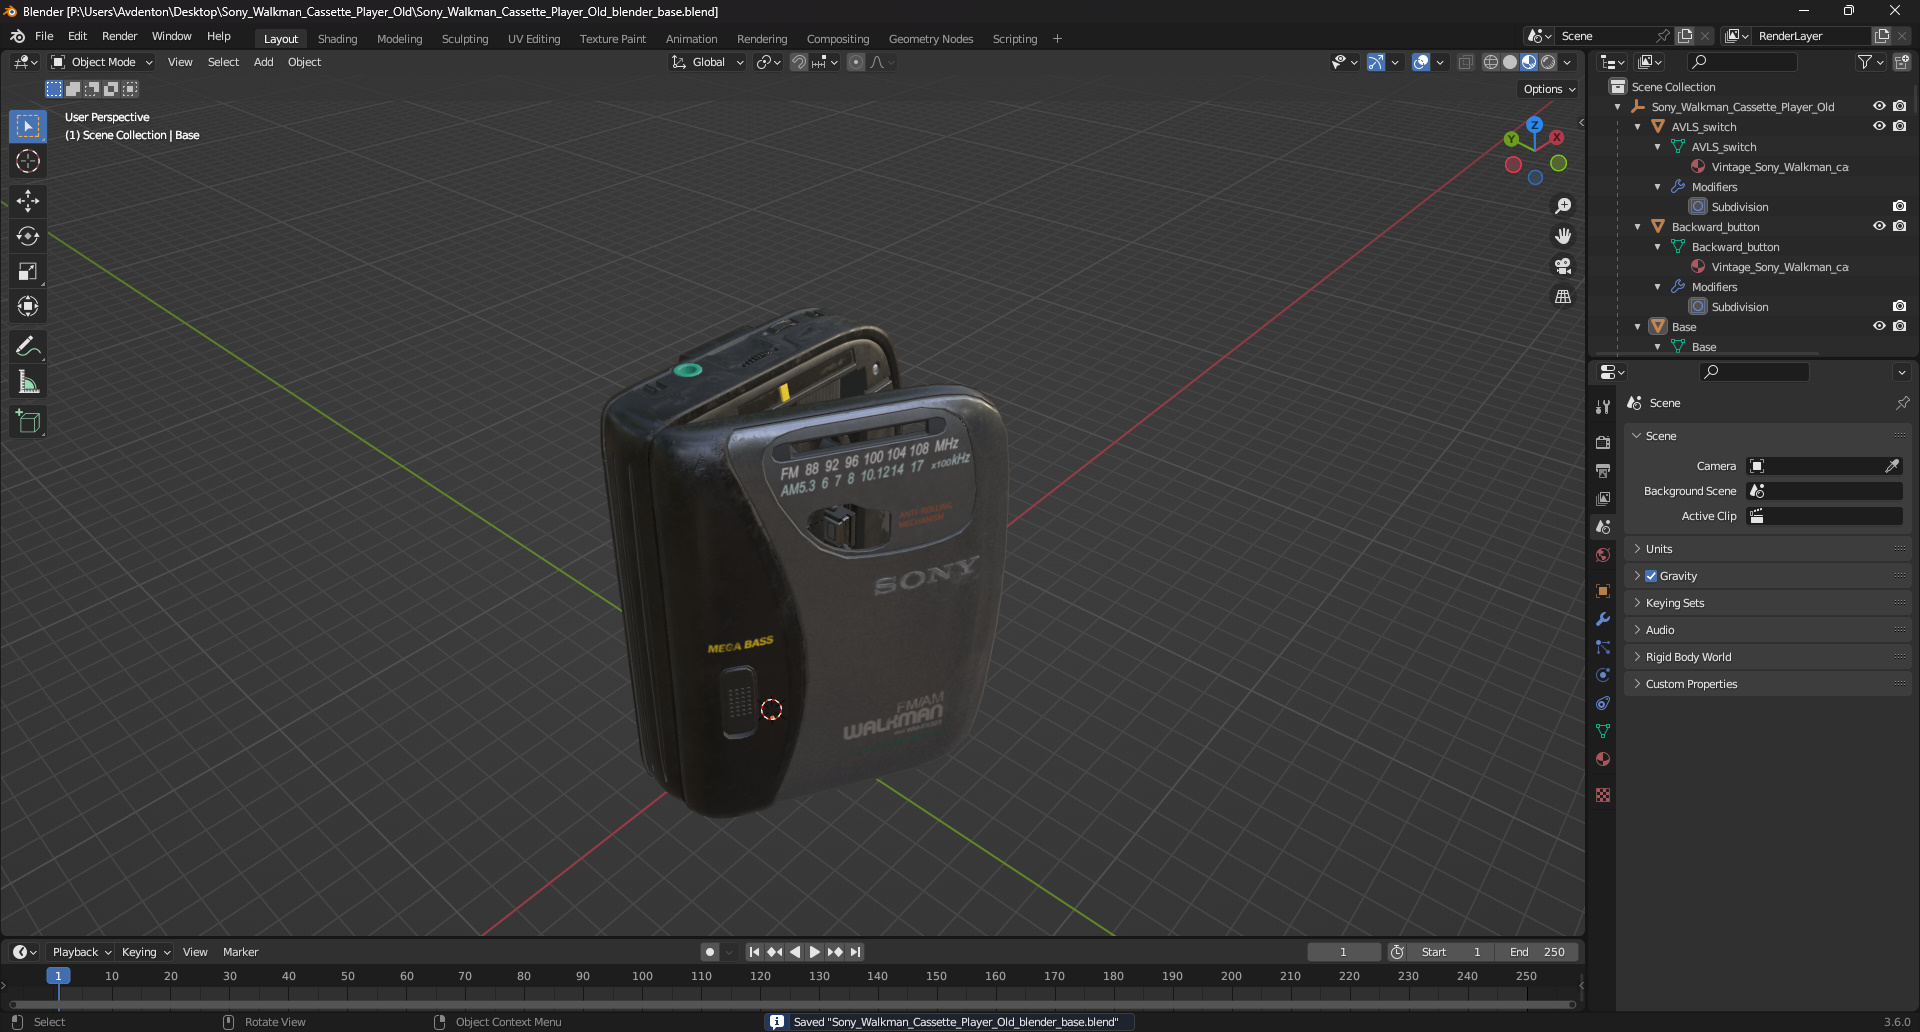Open the Render properties tab

1603,442
